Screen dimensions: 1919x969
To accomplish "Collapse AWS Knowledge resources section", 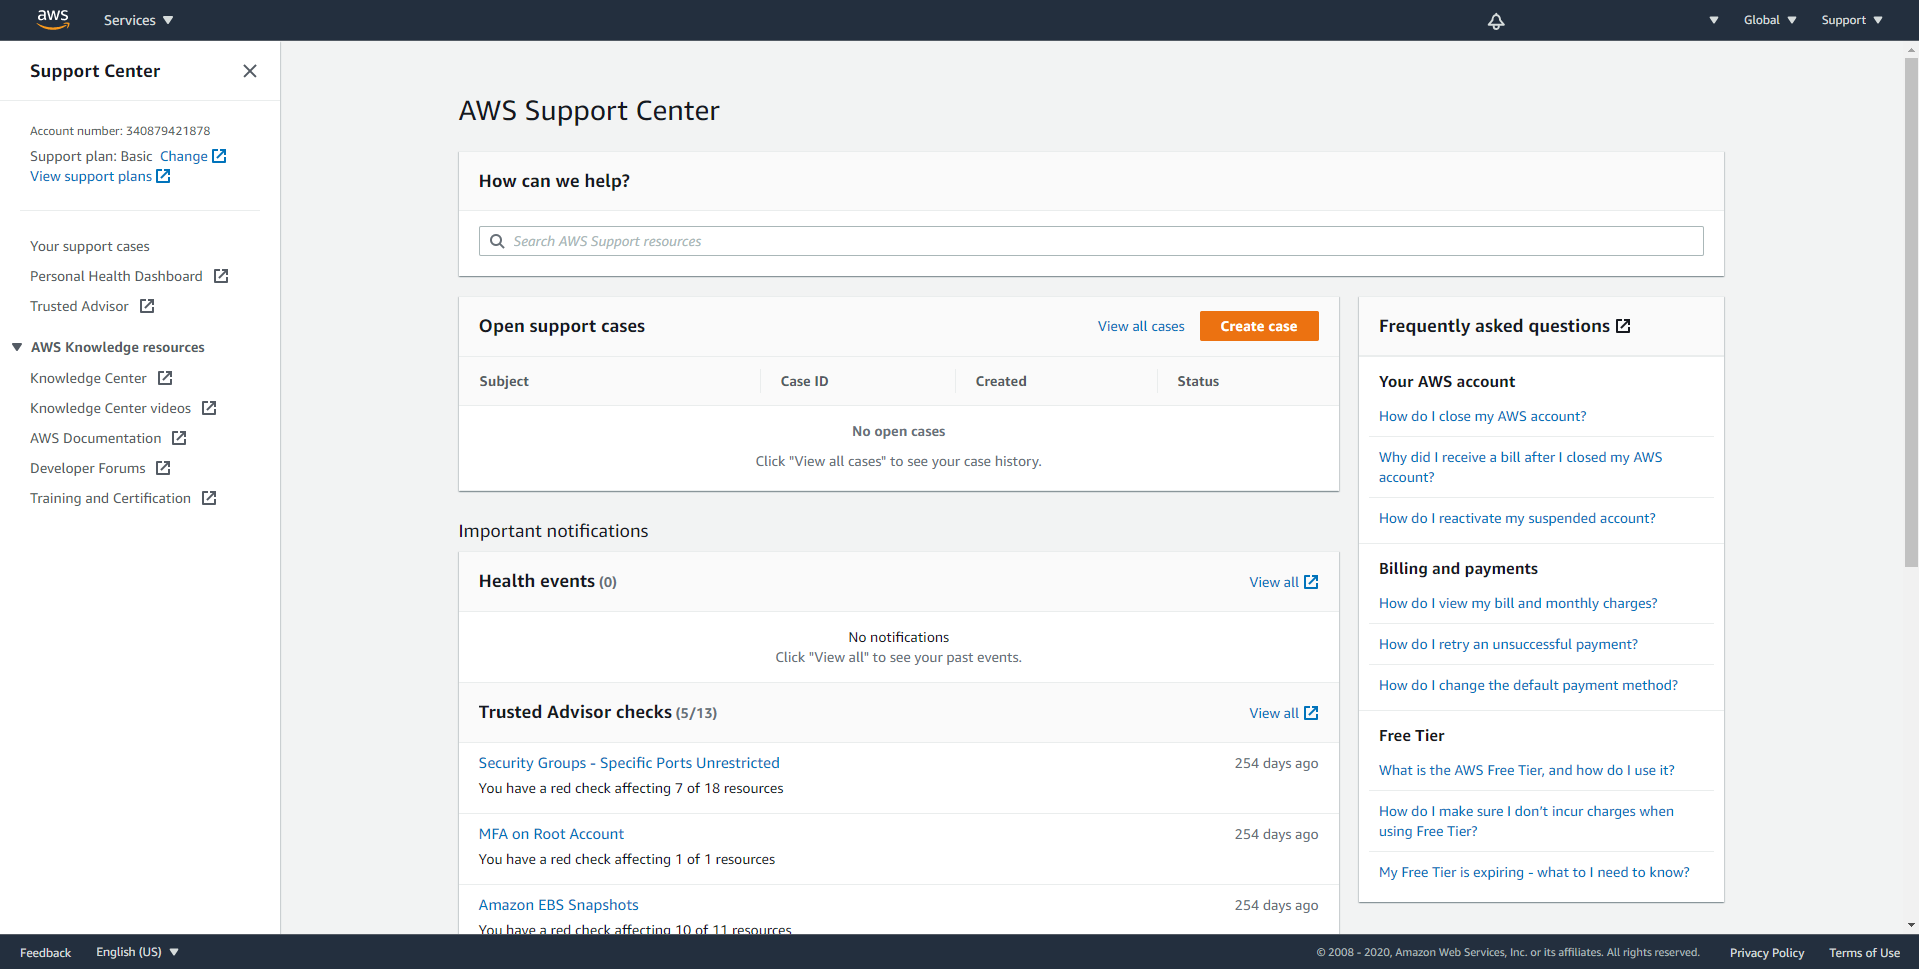I will pos(17,347).
